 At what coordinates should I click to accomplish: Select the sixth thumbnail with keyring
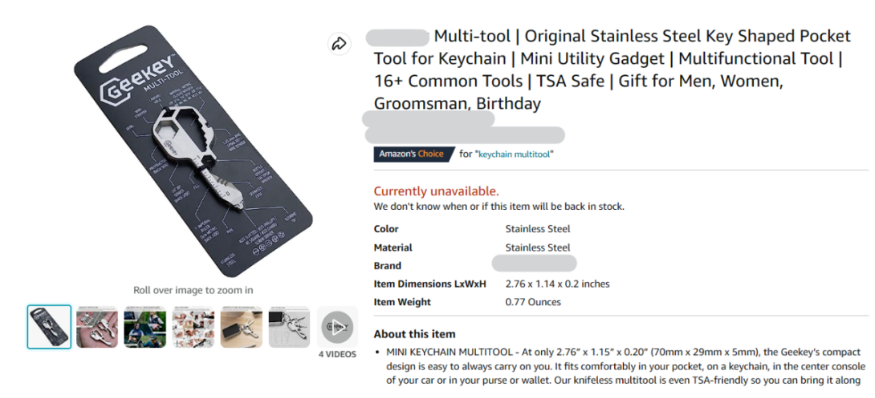point(289,327)
